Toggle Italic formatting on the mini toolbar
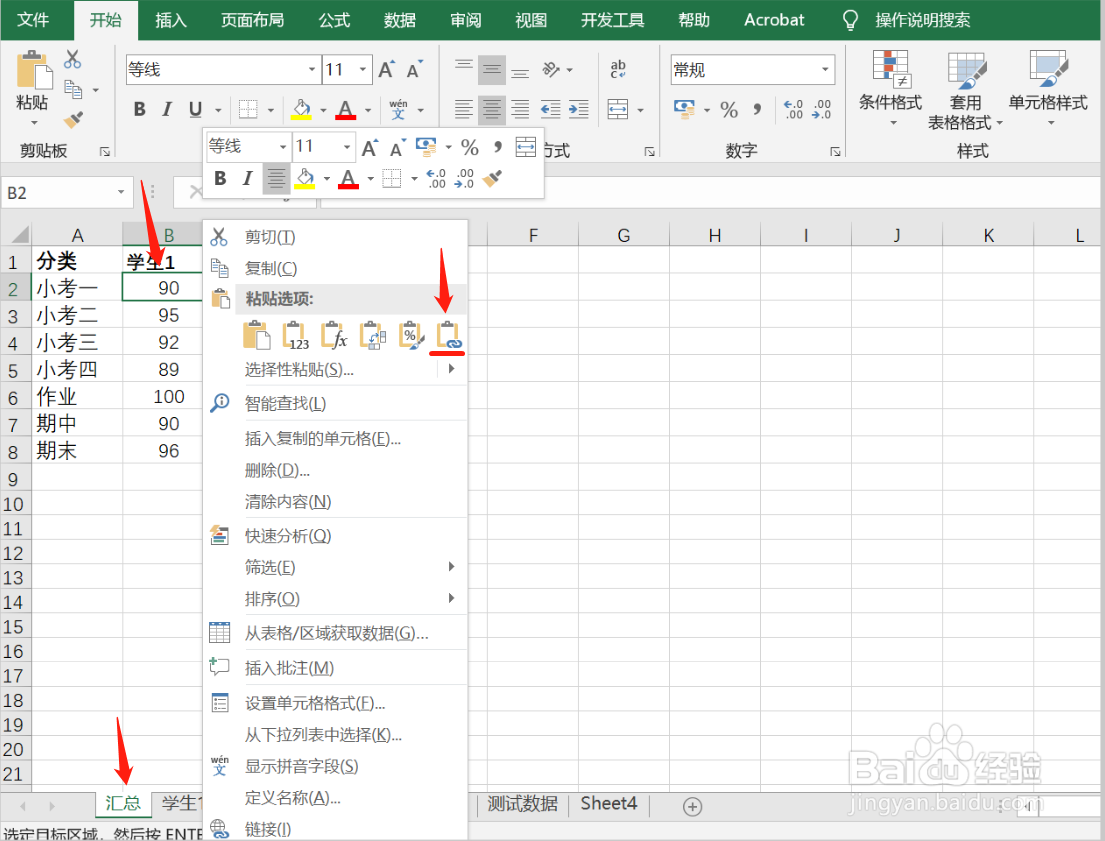Image resolution: width=1105 pixels, height=841 pixels. point(245,178)
